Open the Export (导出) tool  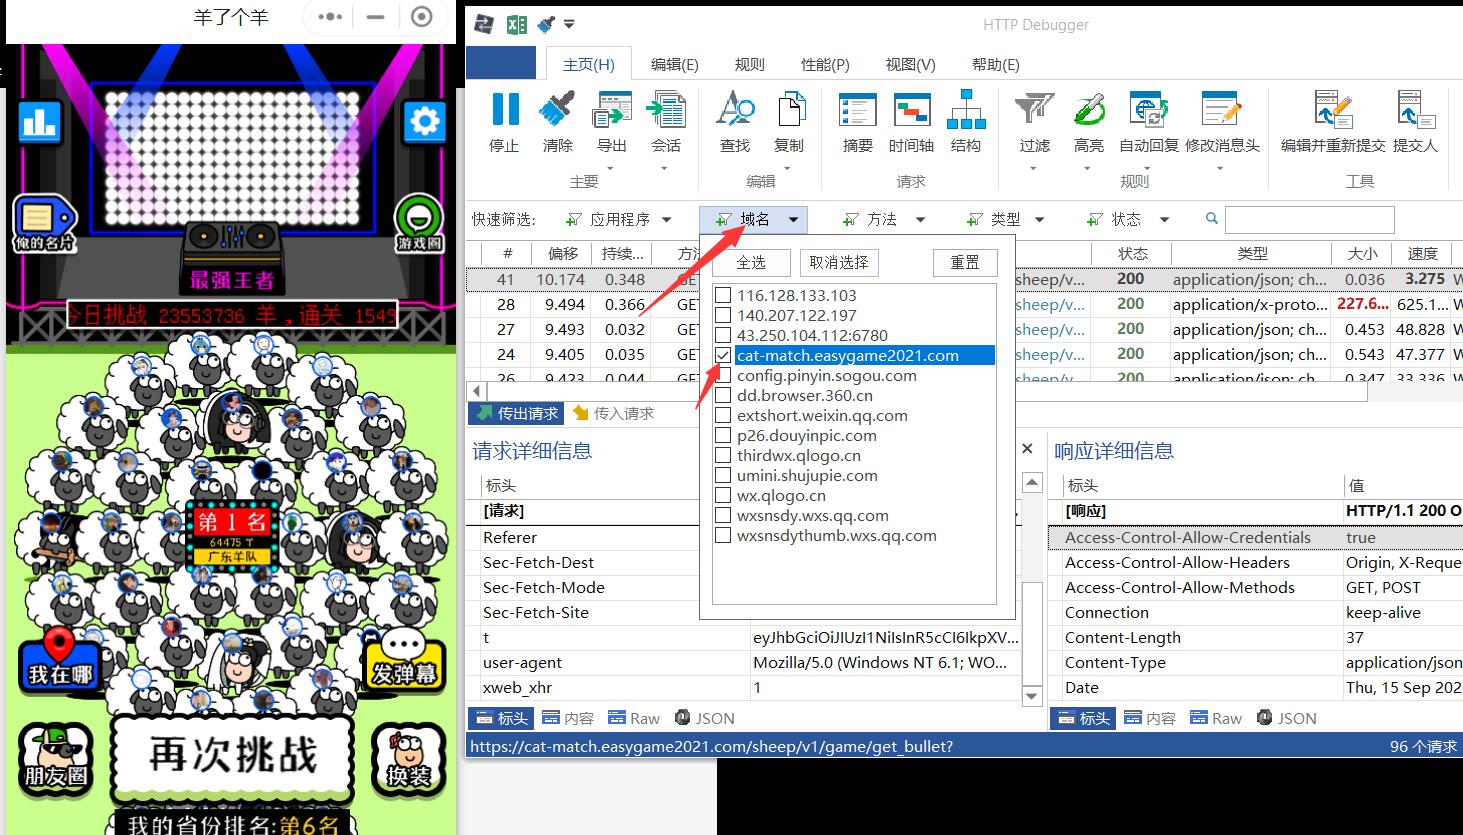(611, 110)
